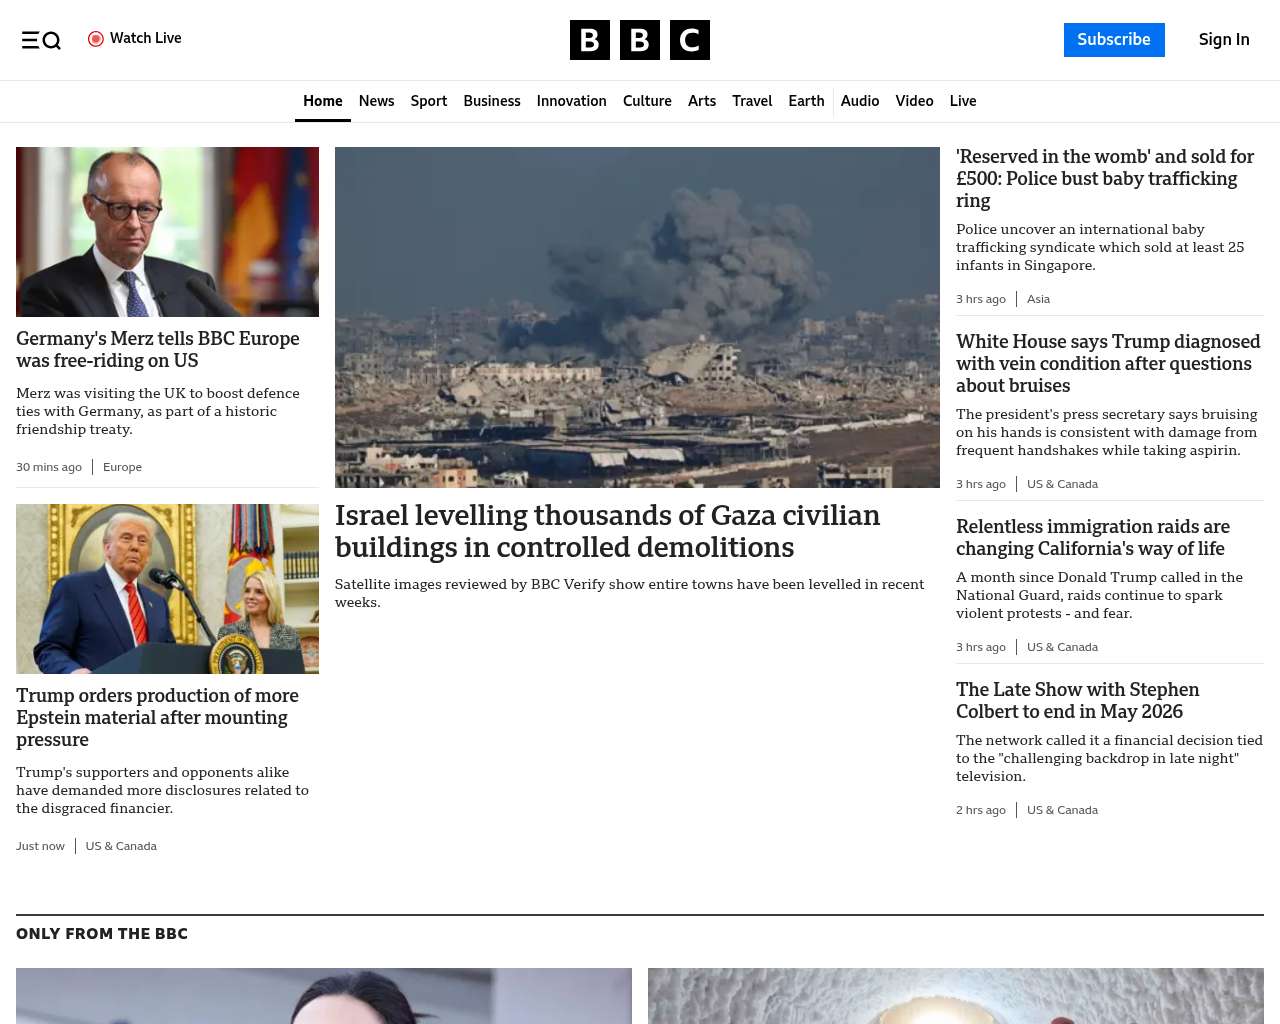Click the Watch Live red indicator icon

pyautogui.click(x=96, y=39)
